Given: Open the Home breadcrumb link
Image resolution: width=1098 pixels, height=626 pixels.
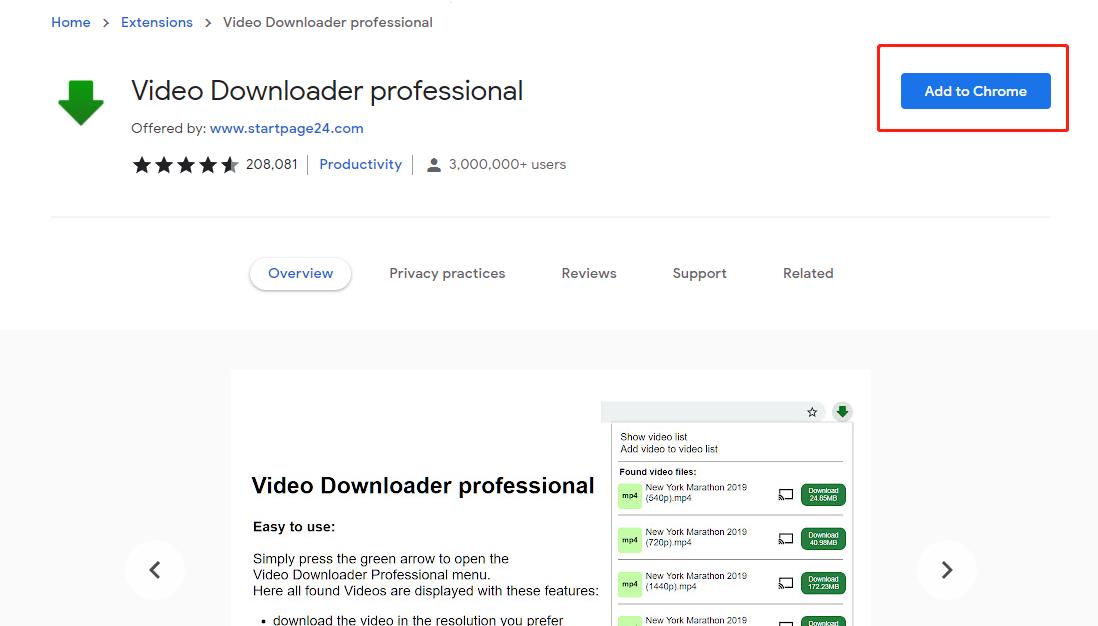Looking at the screenshot, I should coord(70,22).
